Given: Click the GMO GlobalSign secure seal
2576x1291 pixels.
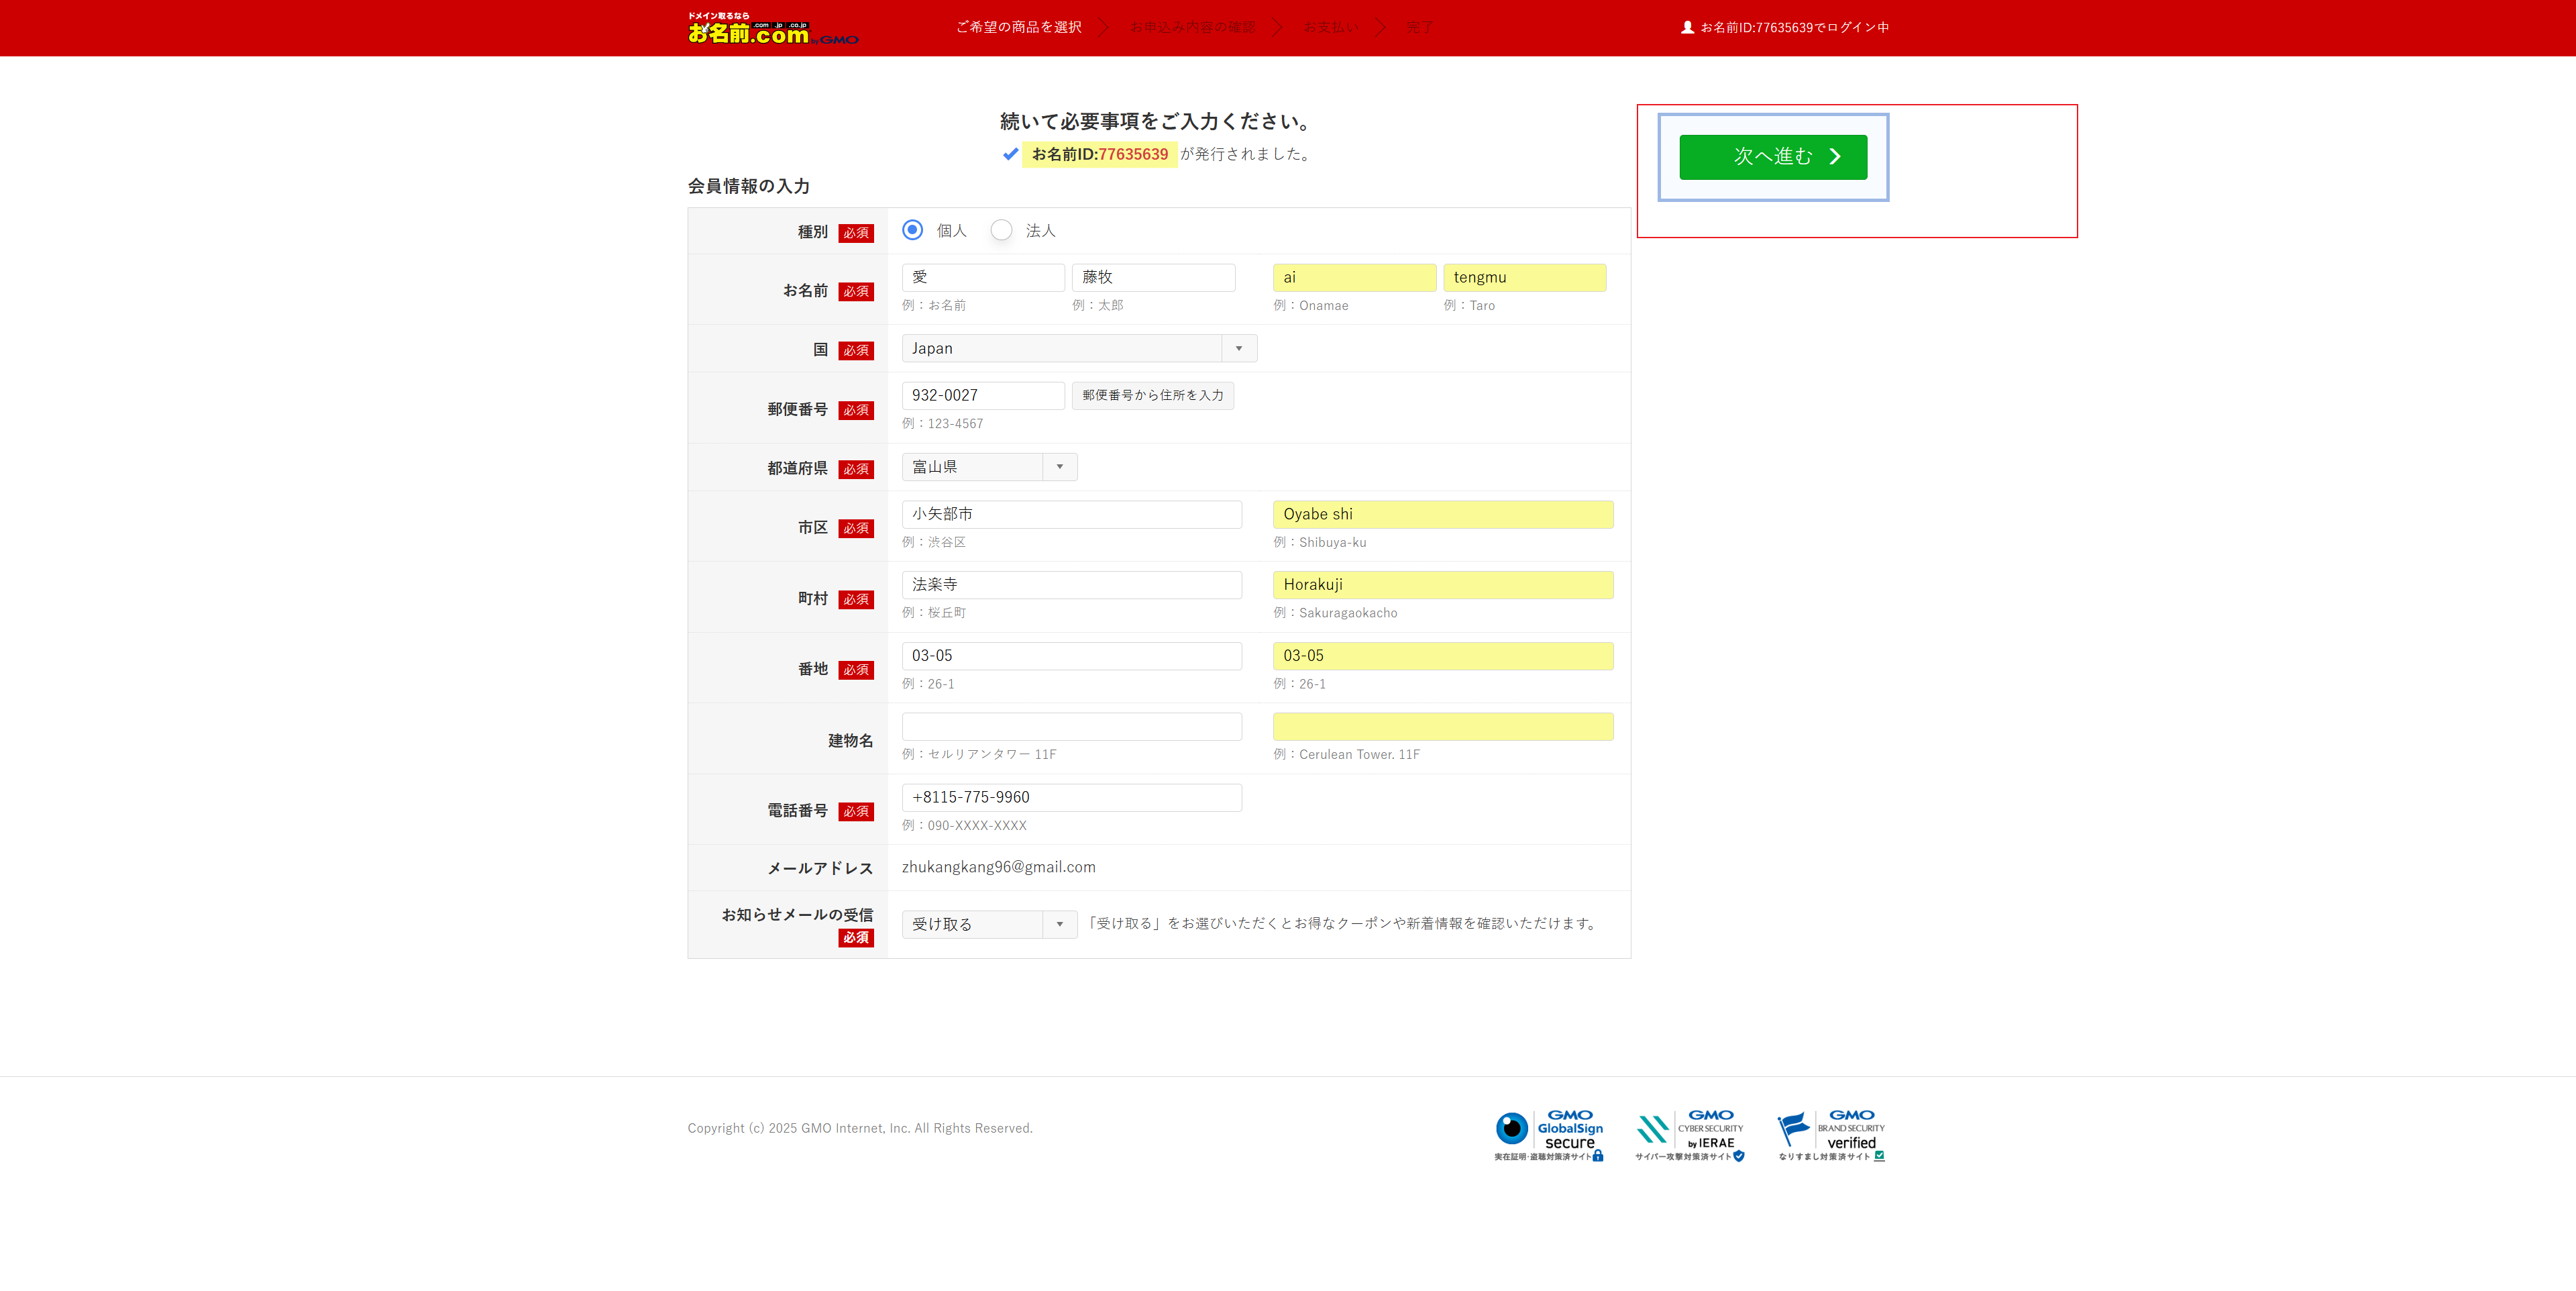Looking at the screenshot, I should click(1549, 1135).
